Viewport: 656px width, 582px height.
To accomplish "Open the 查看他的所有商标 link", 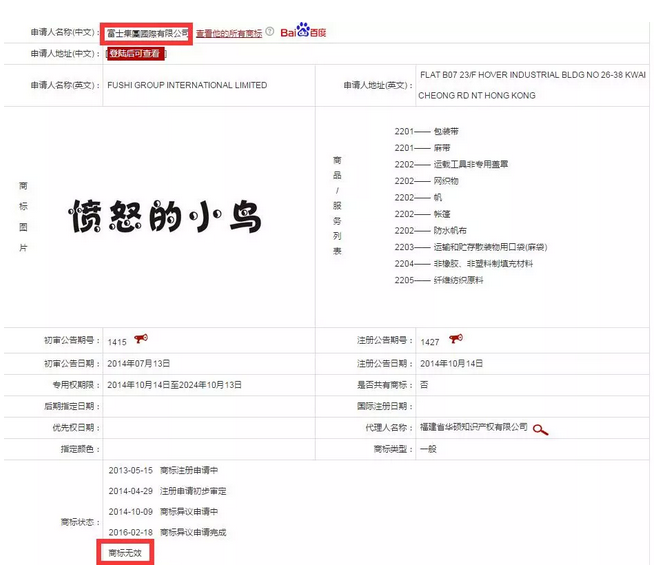I will point(229,33).
